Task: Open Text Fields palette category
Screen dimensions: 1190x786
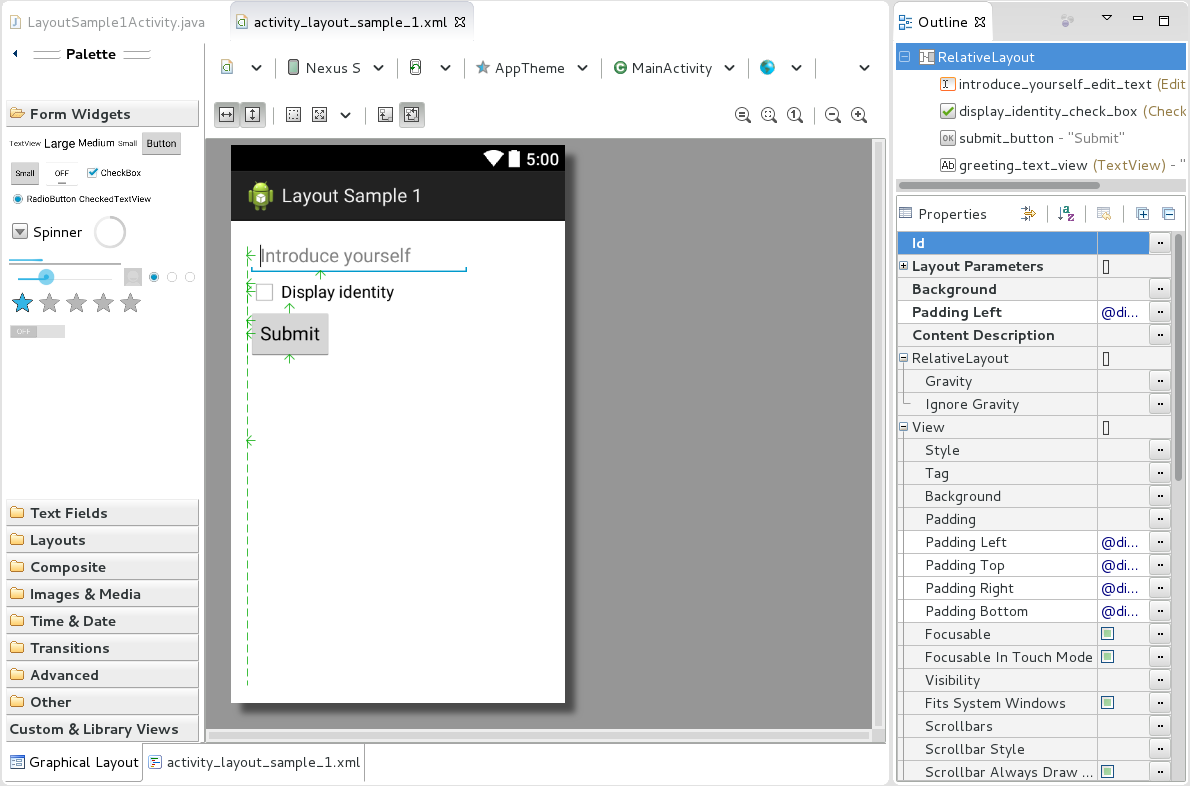Action: [102, 513]
